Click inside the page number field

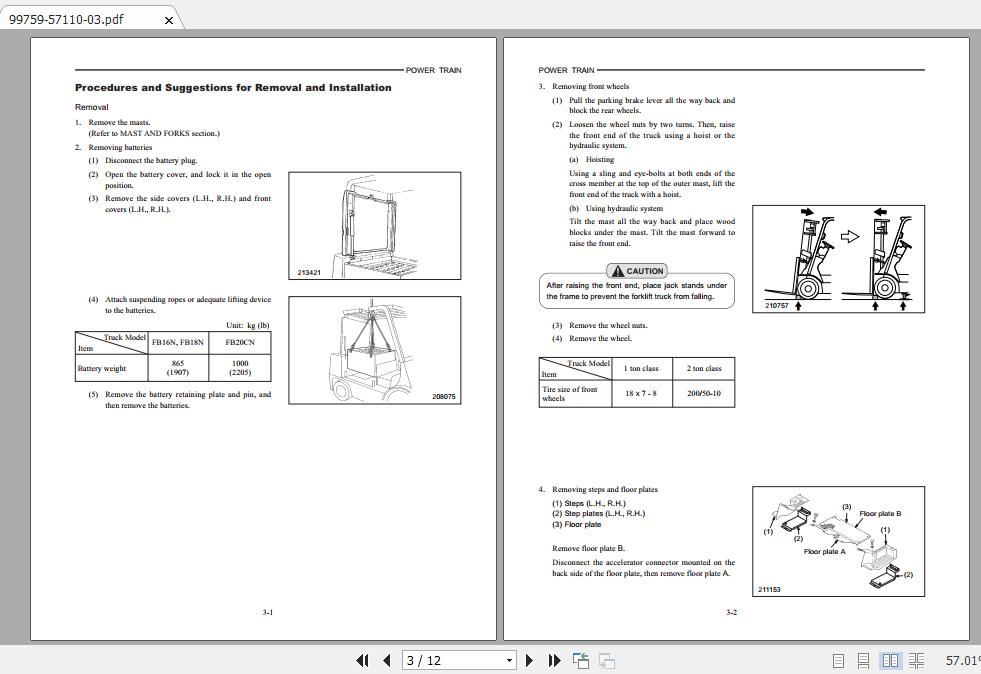pos(440,661)
